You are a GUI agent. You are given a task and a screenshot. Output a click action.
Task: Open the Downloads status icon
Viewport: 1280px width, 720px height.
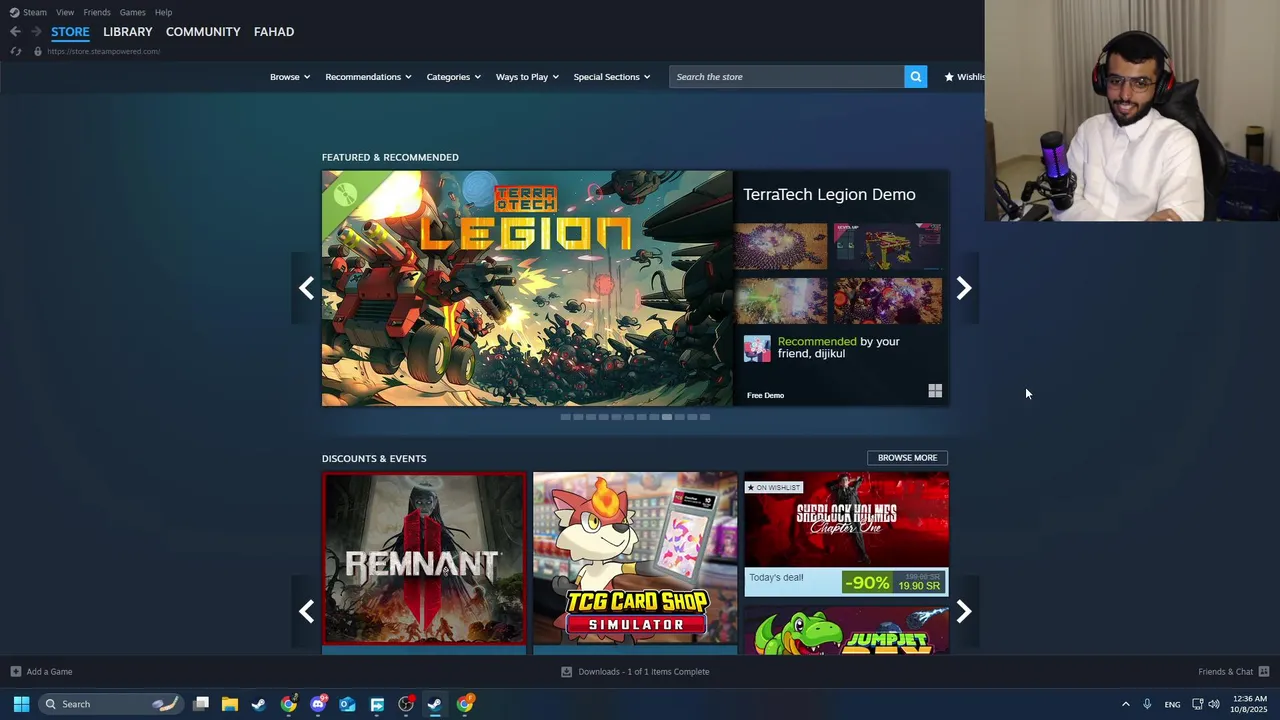point(567,672)
